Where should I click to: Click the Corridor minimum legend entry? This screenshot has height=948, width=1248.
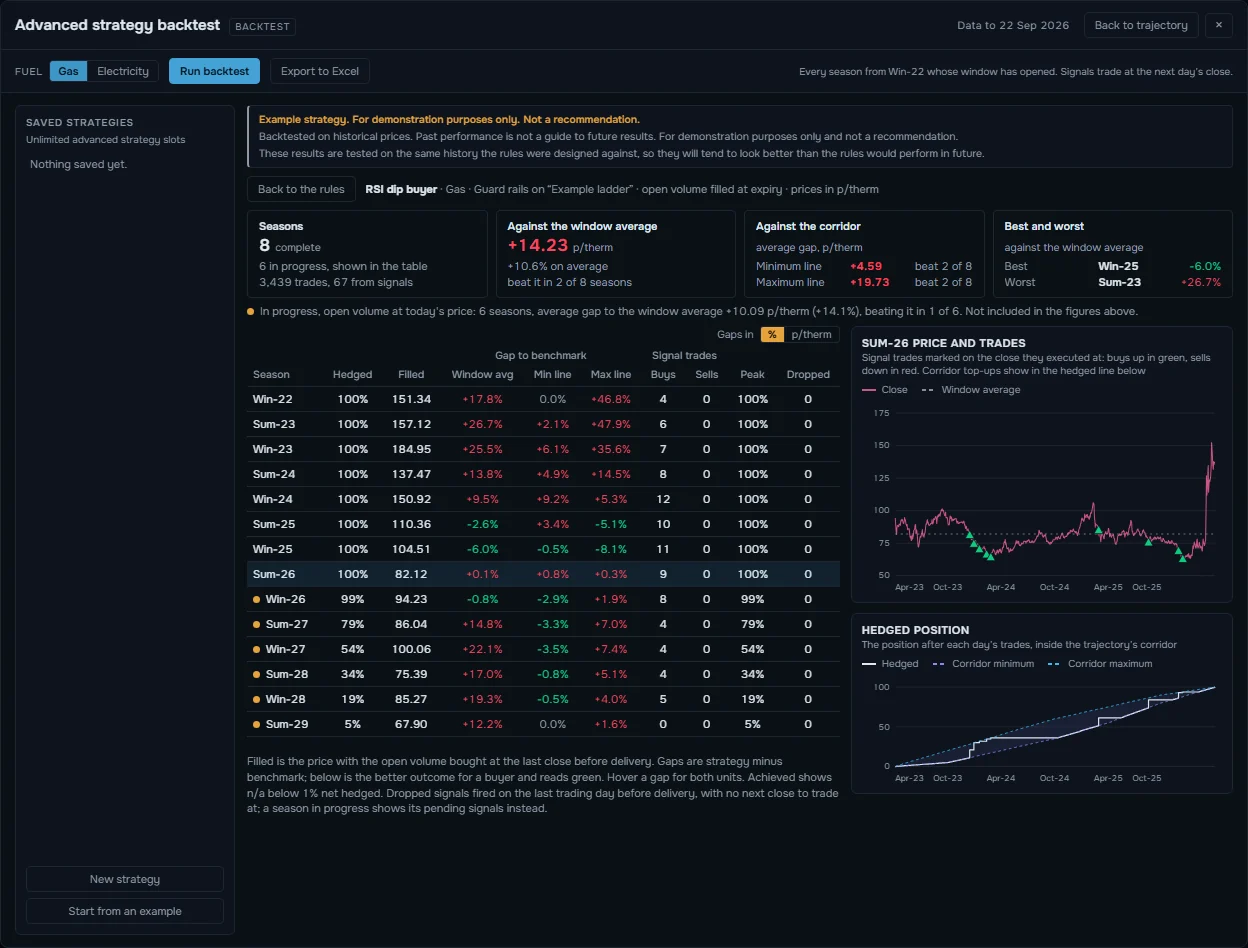[983, 664]
